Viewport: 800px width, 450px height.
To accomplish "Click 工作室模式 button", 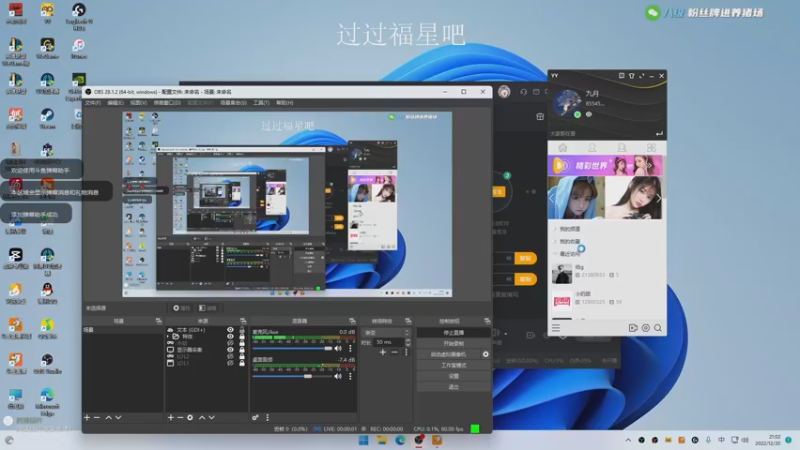I will click(x=453, y=365).
